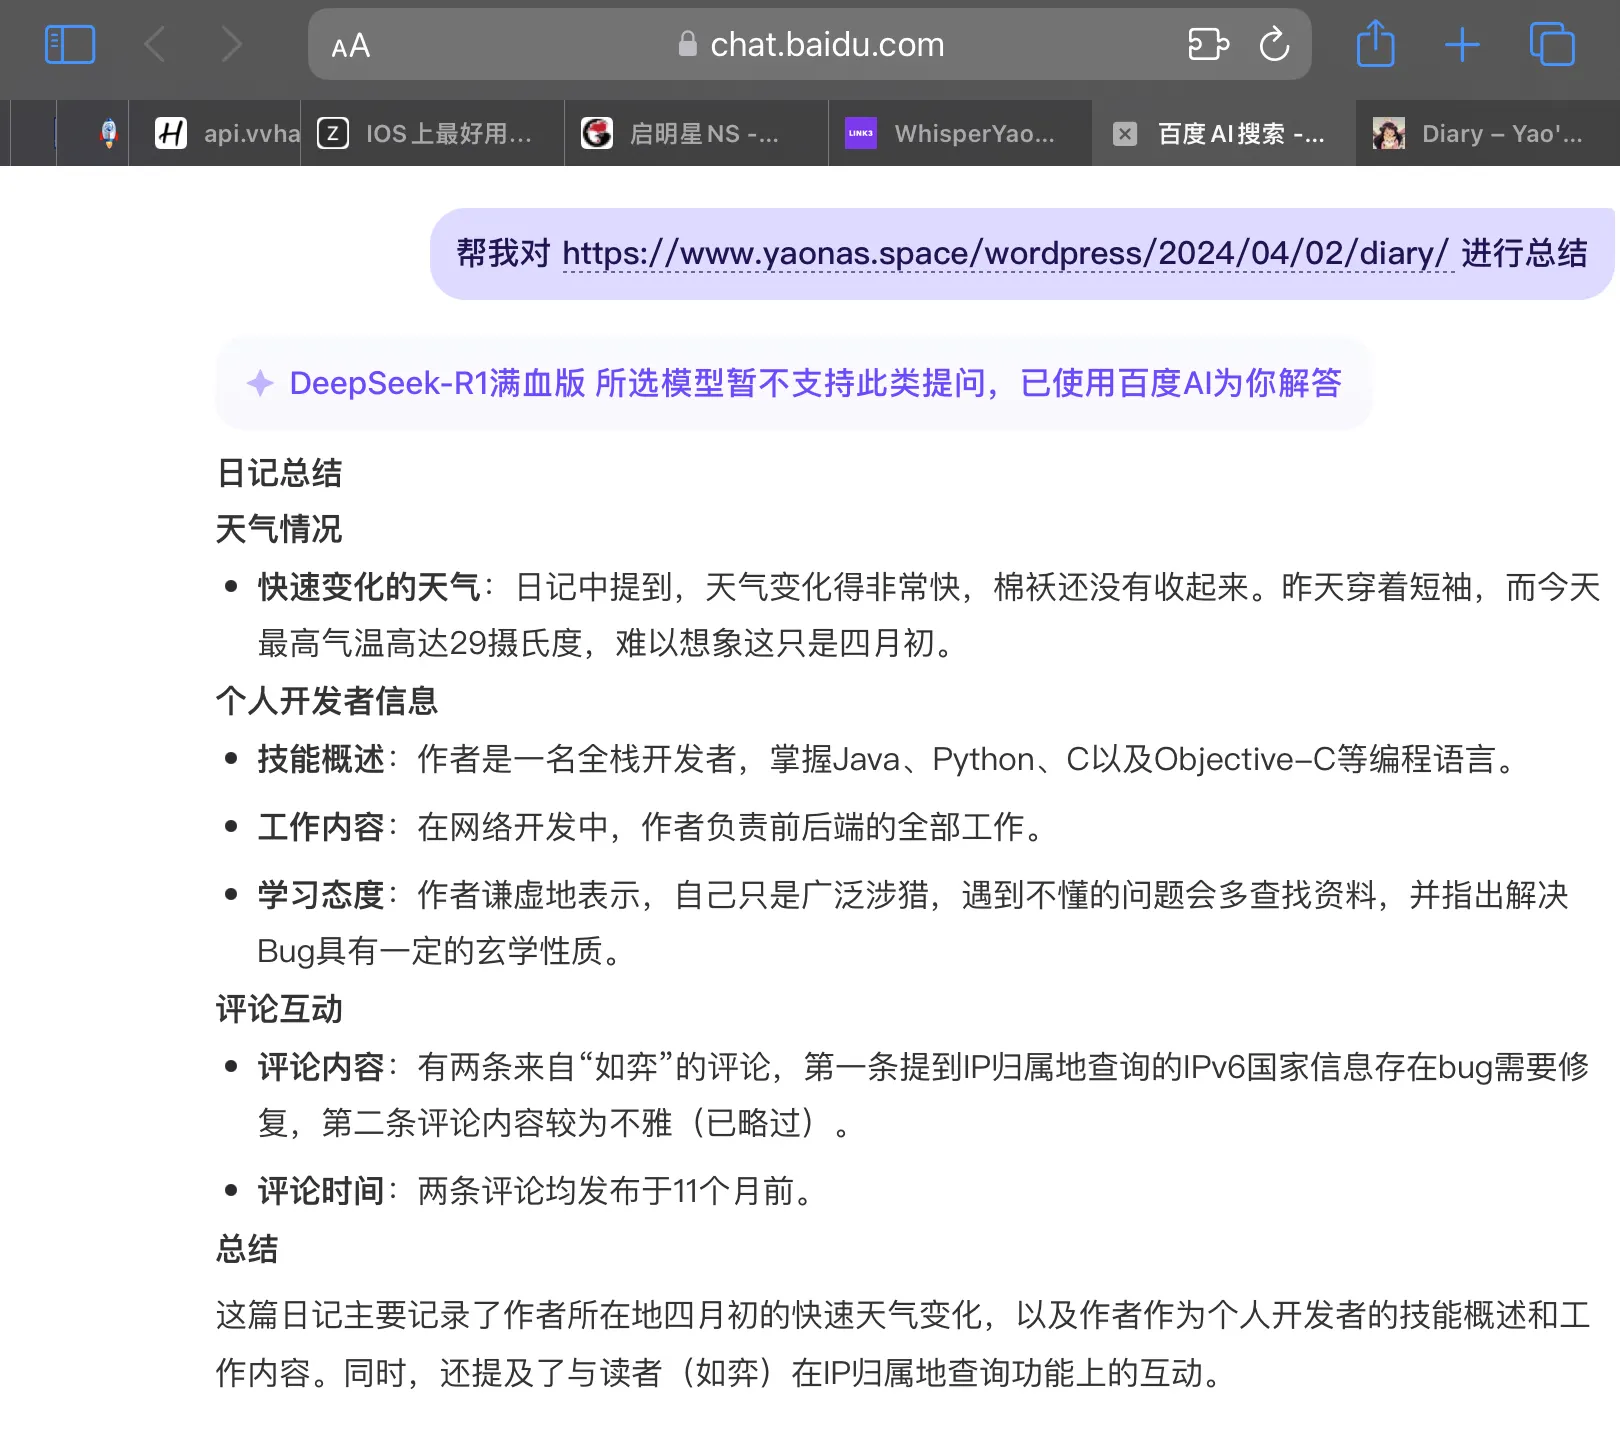Click the rocket favicon tab
This screenshot has width=1620, height=1431.
click(x=107, y=133)
